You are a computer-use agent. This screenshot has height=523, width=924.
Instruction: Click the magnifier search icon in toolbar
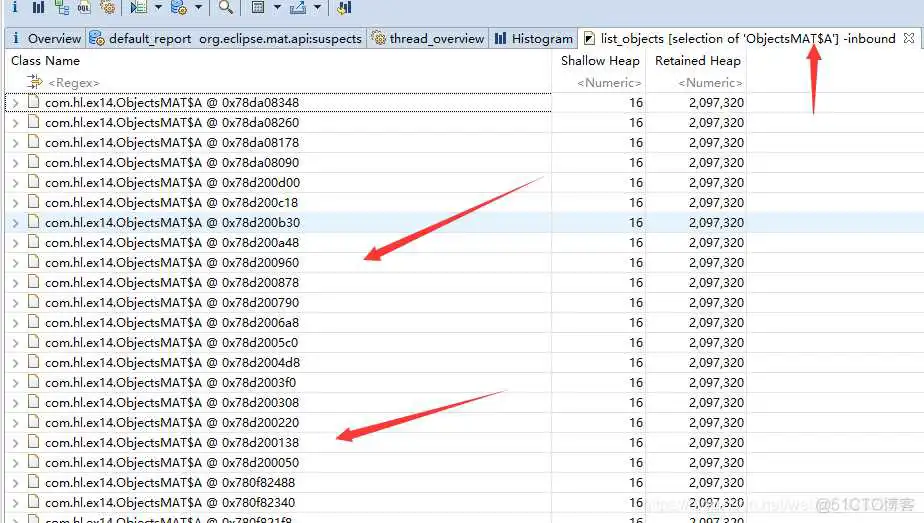tap(226, 7)
